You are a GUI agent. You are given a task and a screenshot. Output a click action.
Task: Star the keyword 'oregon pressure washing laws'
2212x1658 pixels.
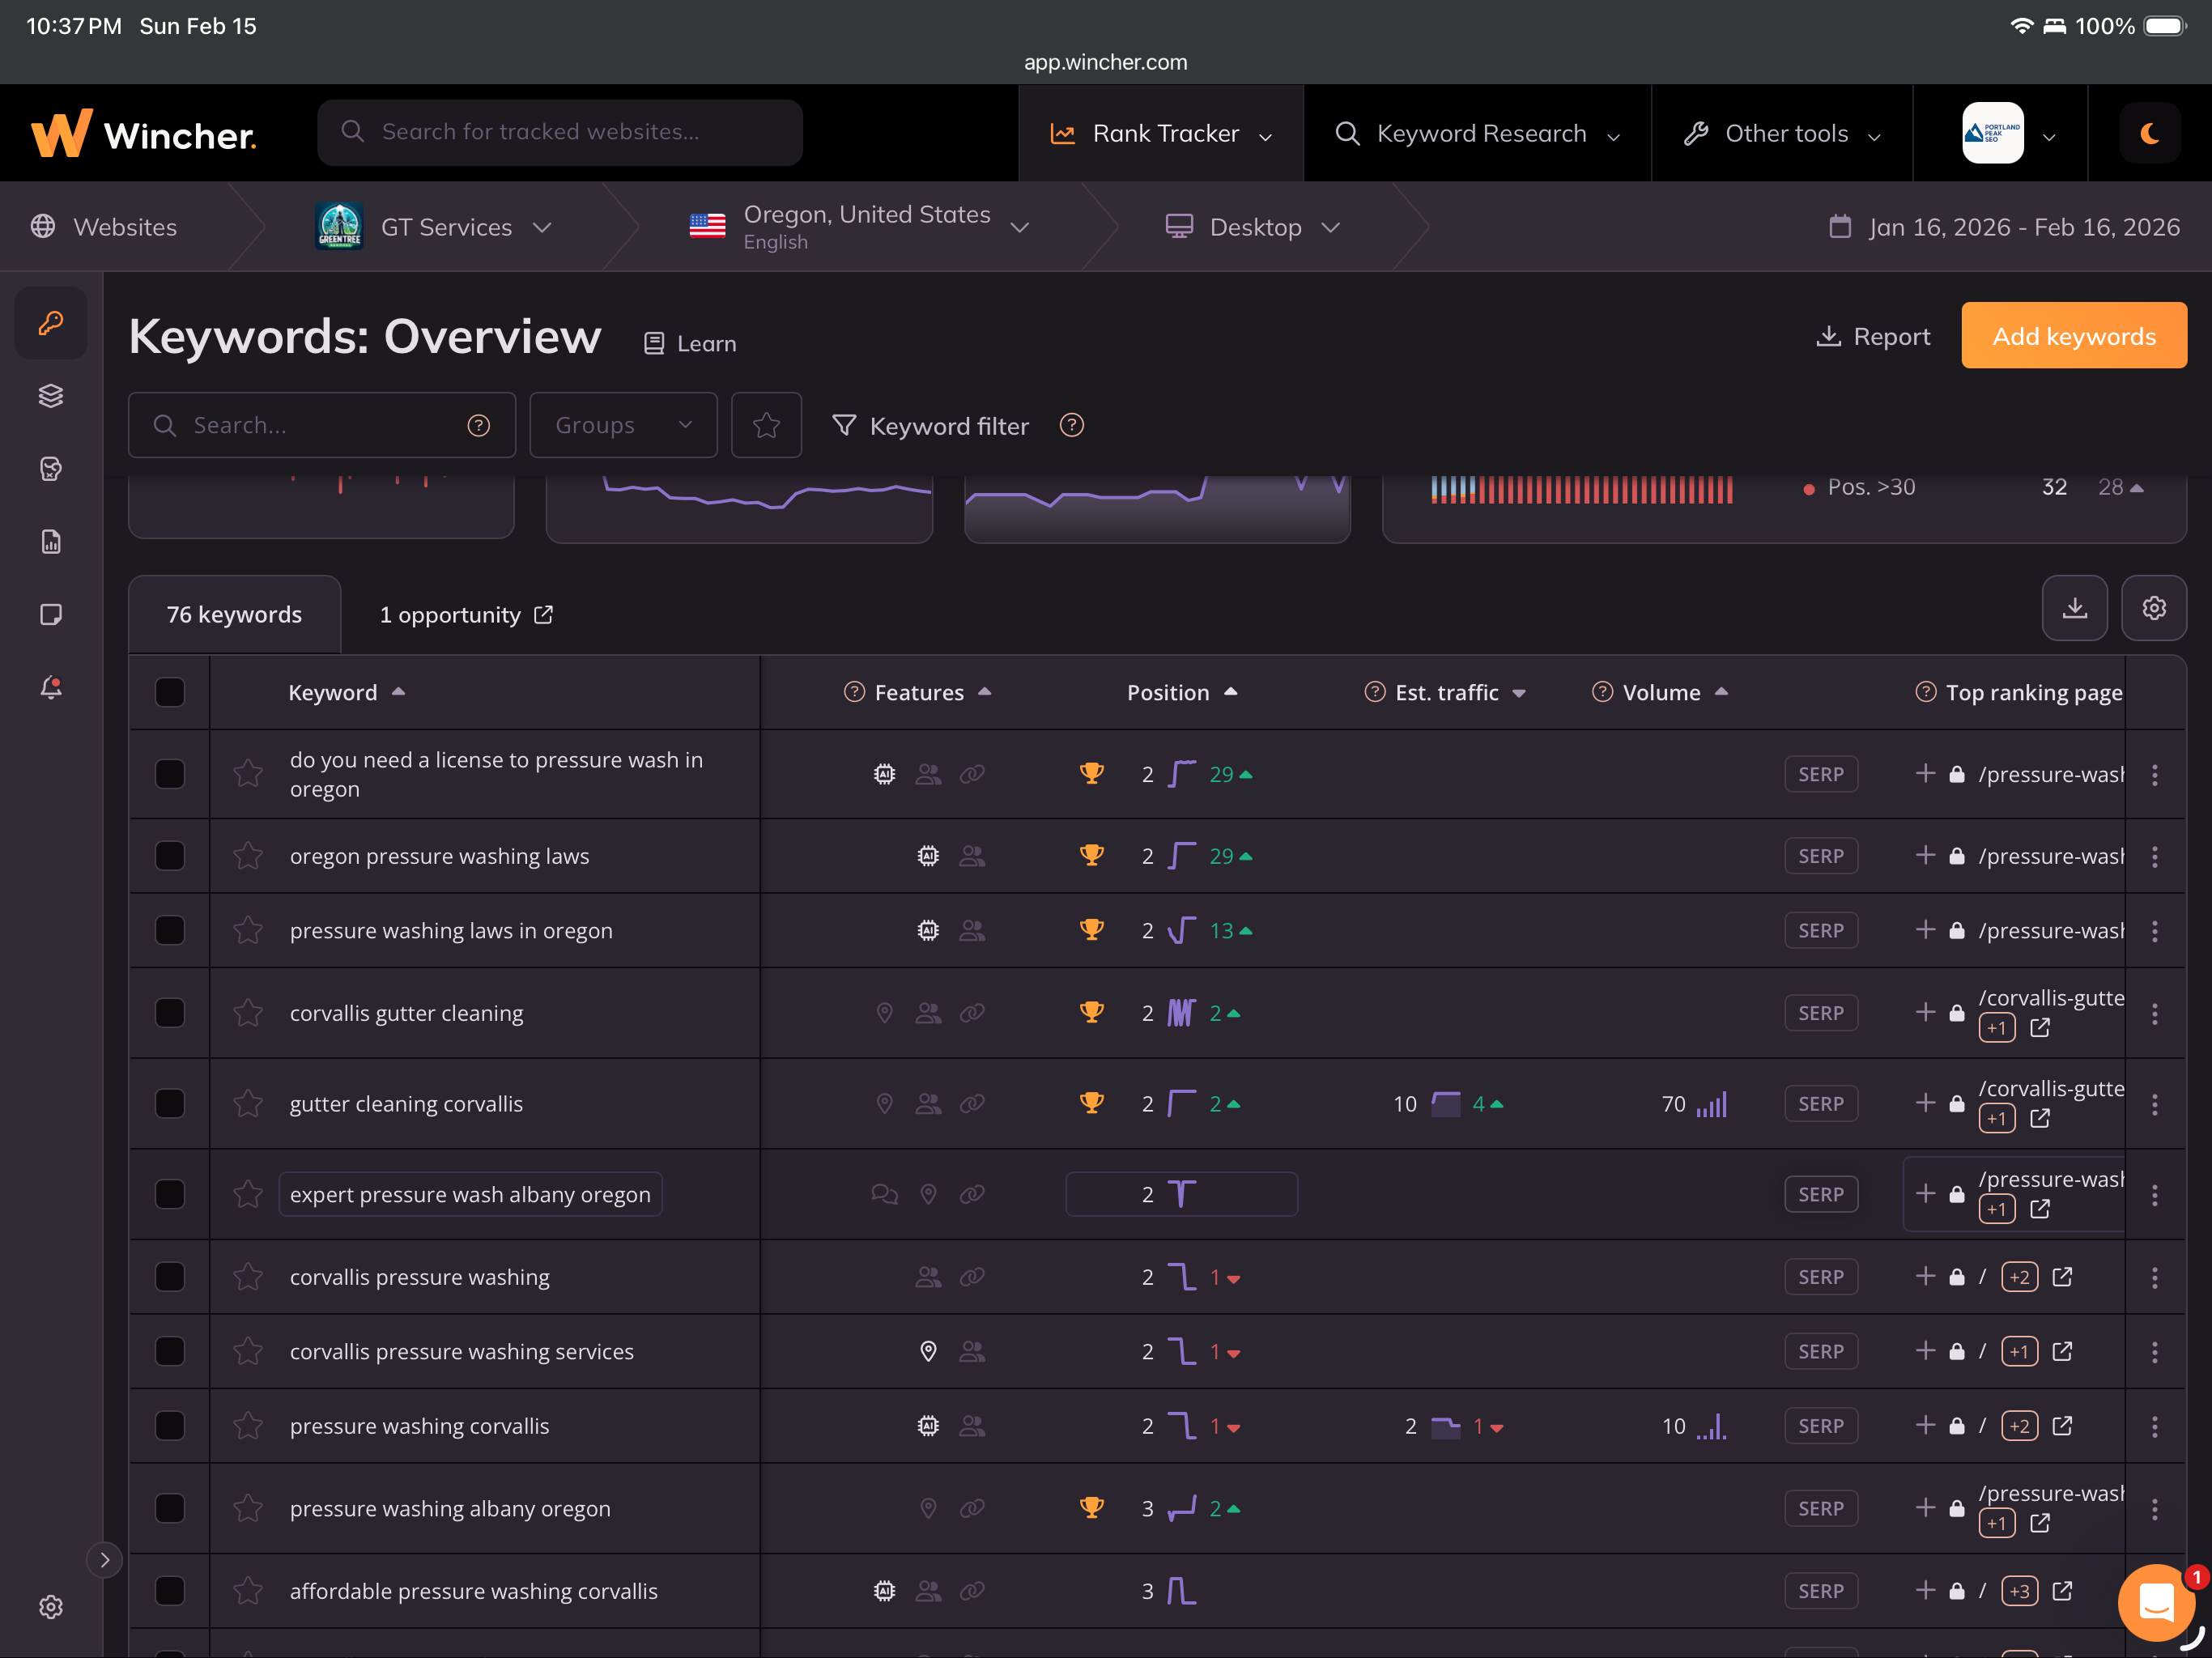(248, 856)
